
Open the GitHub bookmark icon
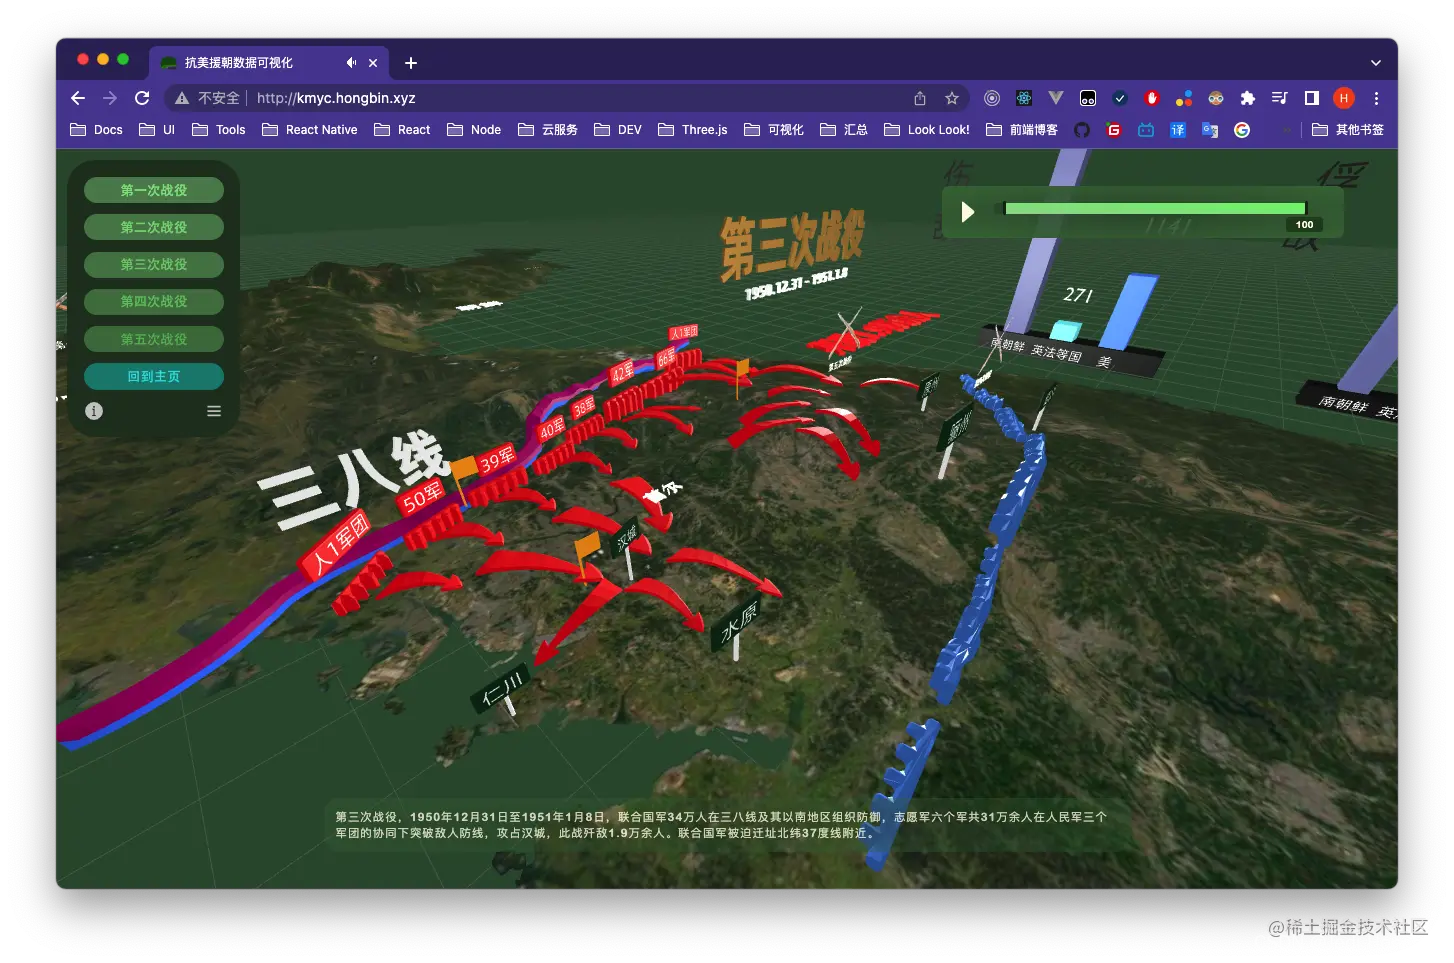1082,130
